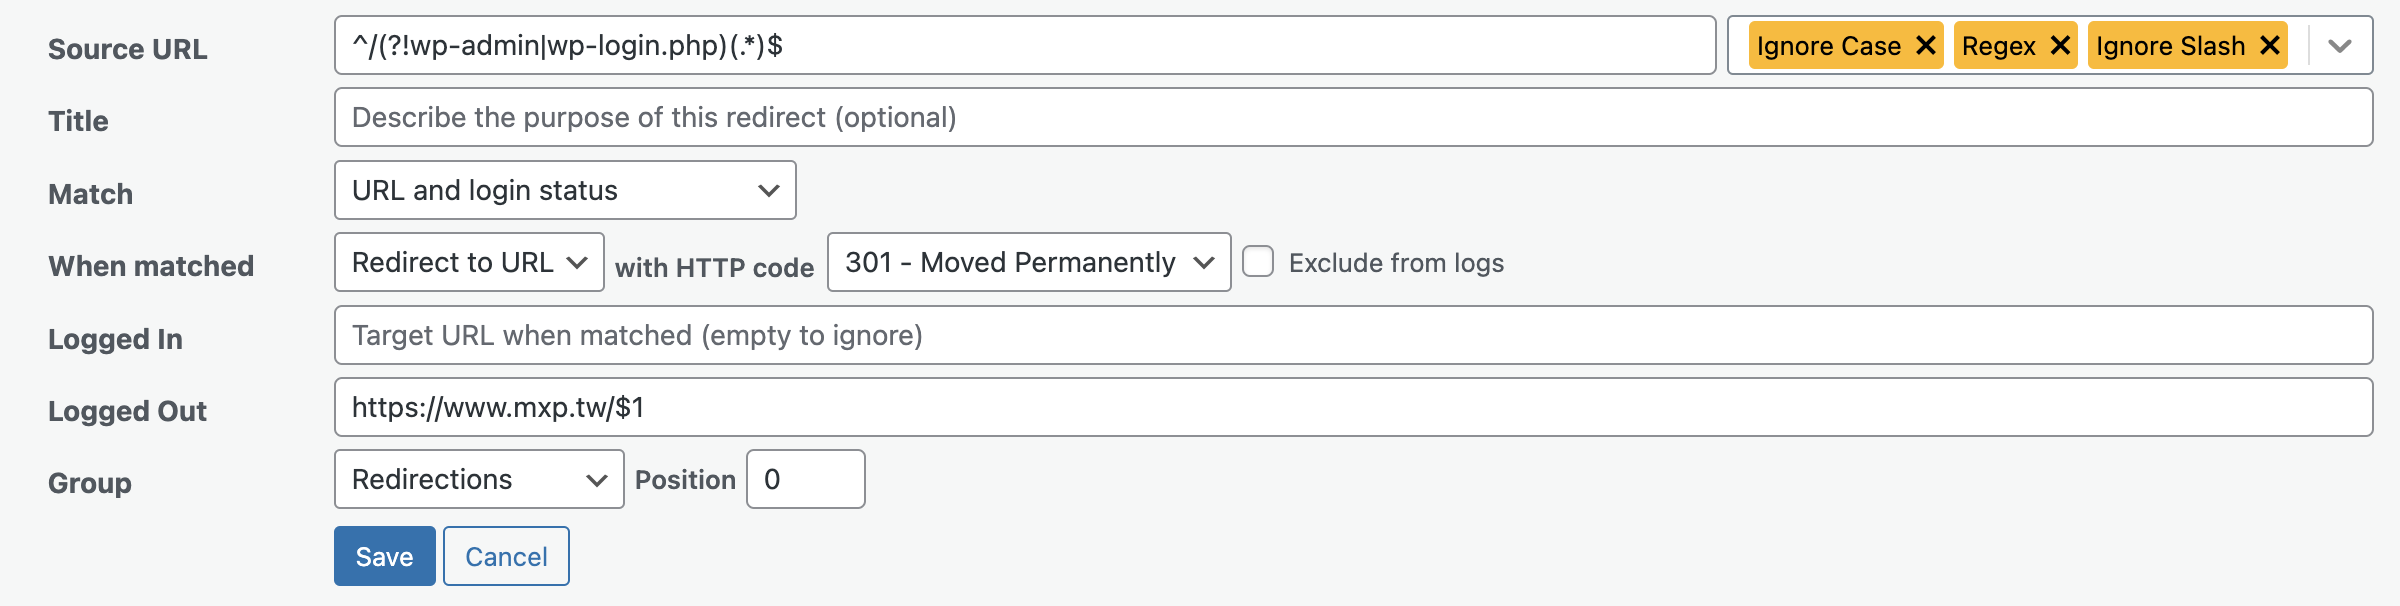
Task: Open the HTTP code 301 dropdown
Action: point(1029,262)
